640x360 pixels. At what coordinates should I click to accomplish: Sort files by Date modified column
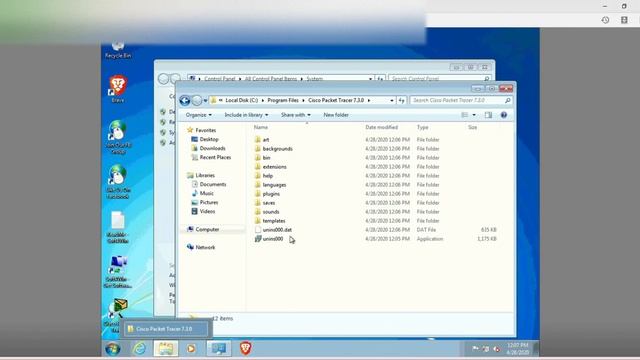(x=381, y=127)
